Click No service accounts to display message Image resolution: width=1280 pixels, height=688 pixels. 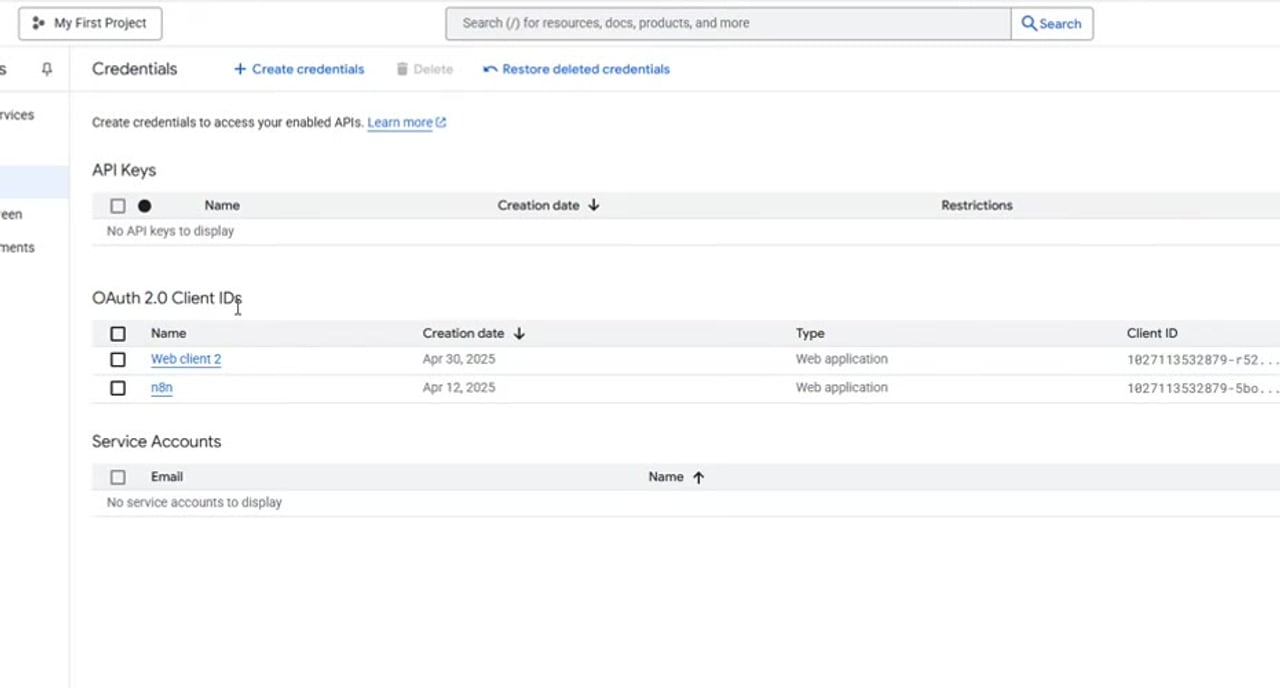(194, 502)
